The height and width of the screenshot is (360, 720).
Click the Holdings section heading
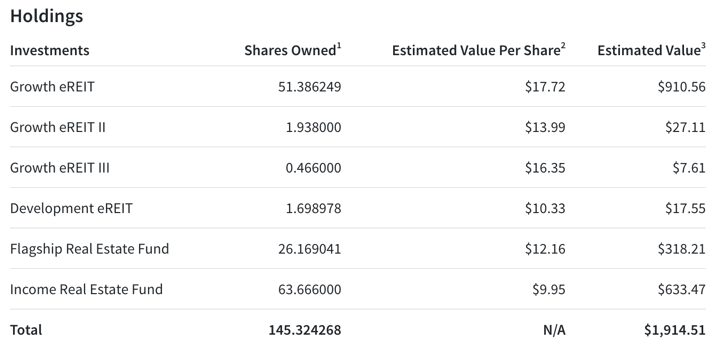(x=46, y=16)
